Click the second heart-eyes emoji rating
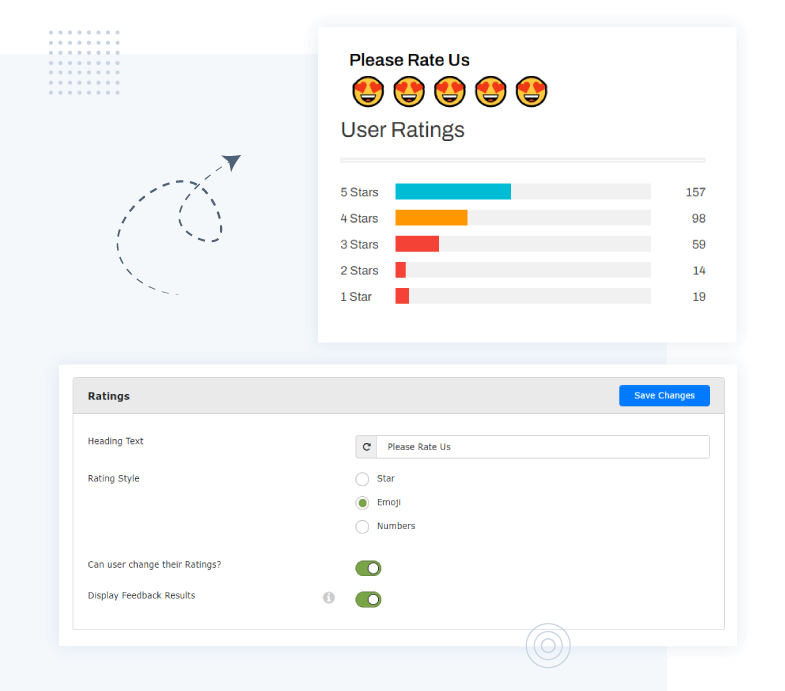 tap(409, 92)
